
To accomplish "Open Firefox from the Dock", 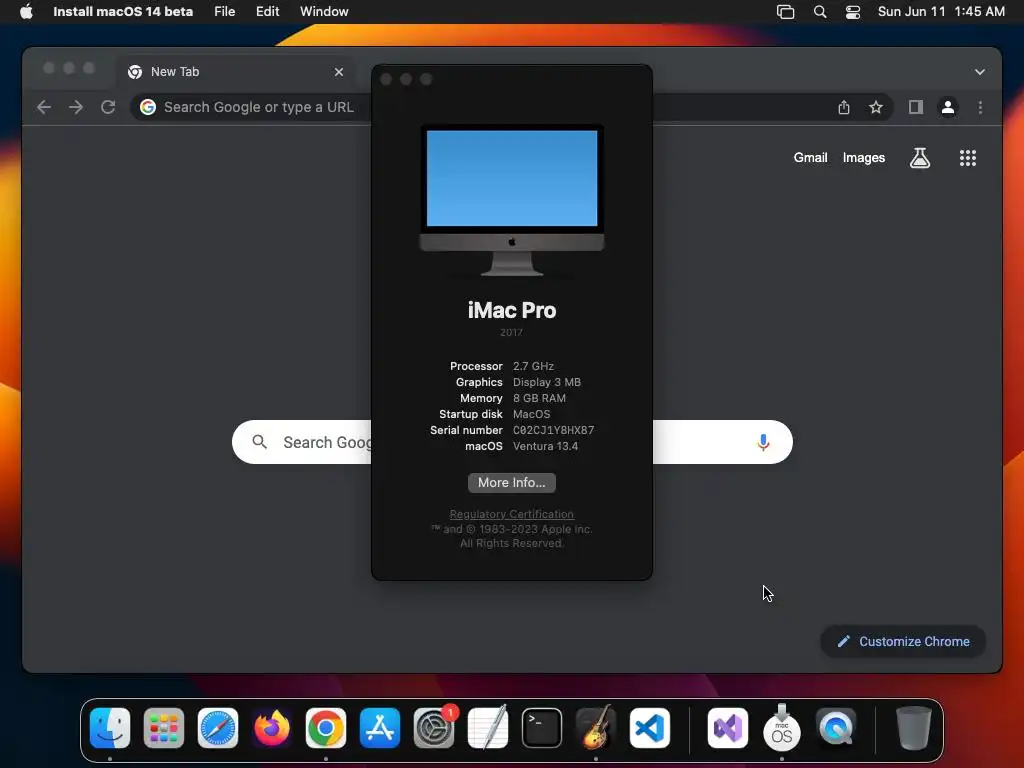I will 272,728.
